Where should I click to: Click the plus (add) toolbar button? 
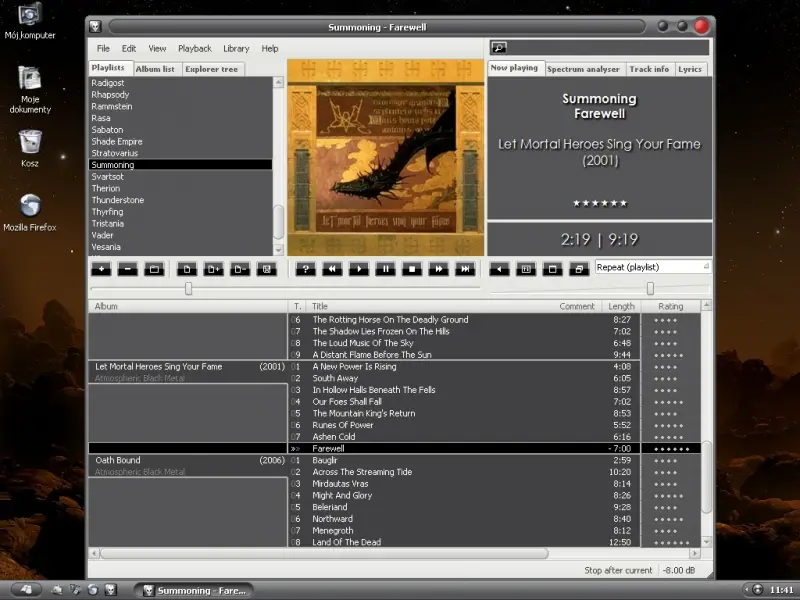[x=101, y=269]
